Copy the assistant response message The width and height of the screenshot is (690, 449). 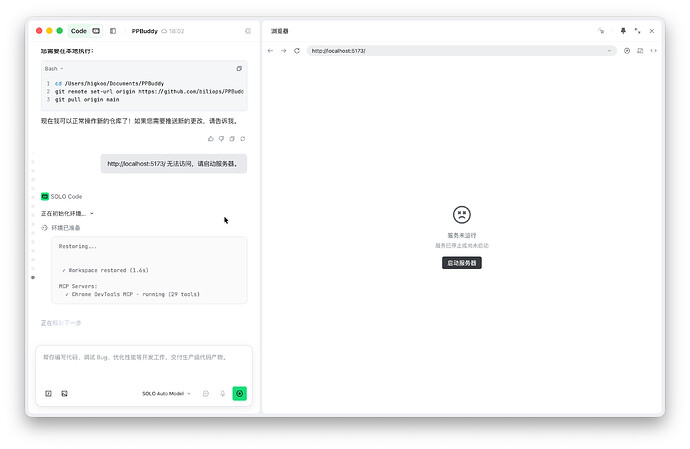(x=232, y=139)
